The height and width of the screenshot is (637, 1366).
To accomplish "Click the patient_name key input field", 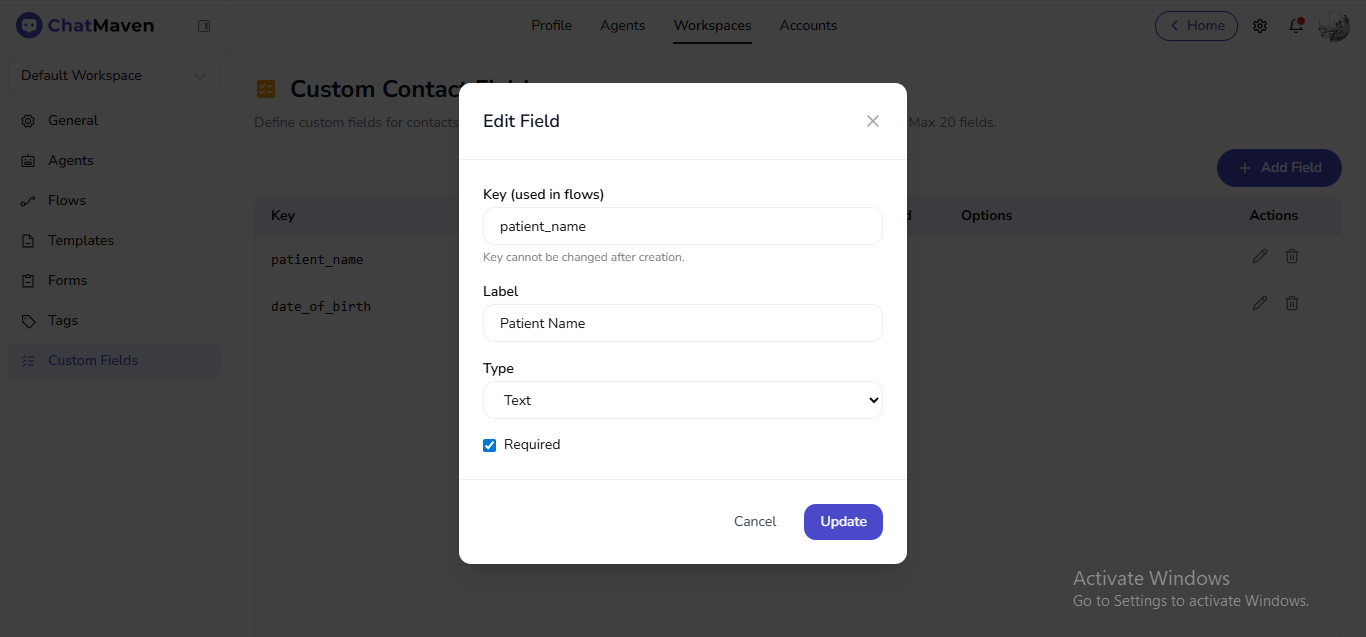I will pyautogui.click(x=683, y=226).
